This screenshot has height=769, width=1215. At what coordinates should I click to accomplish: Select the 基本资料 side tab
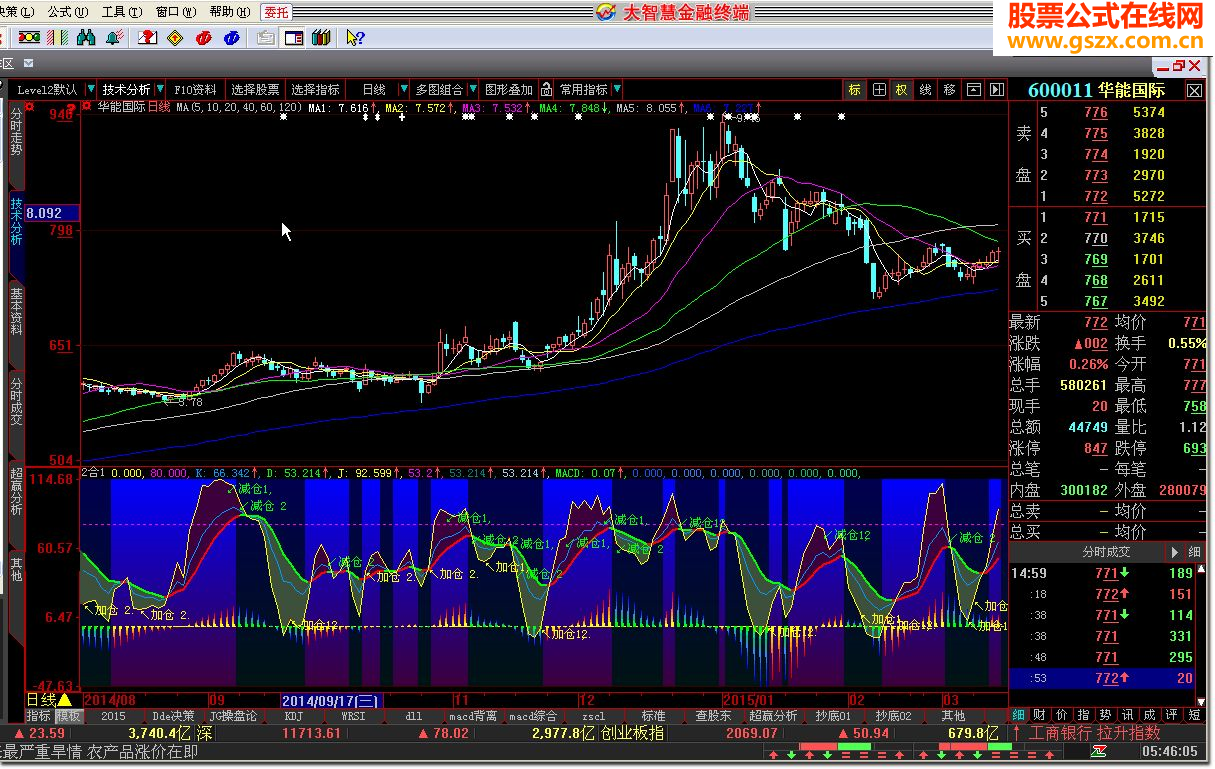pyautogui.click(x=16, y=311)
